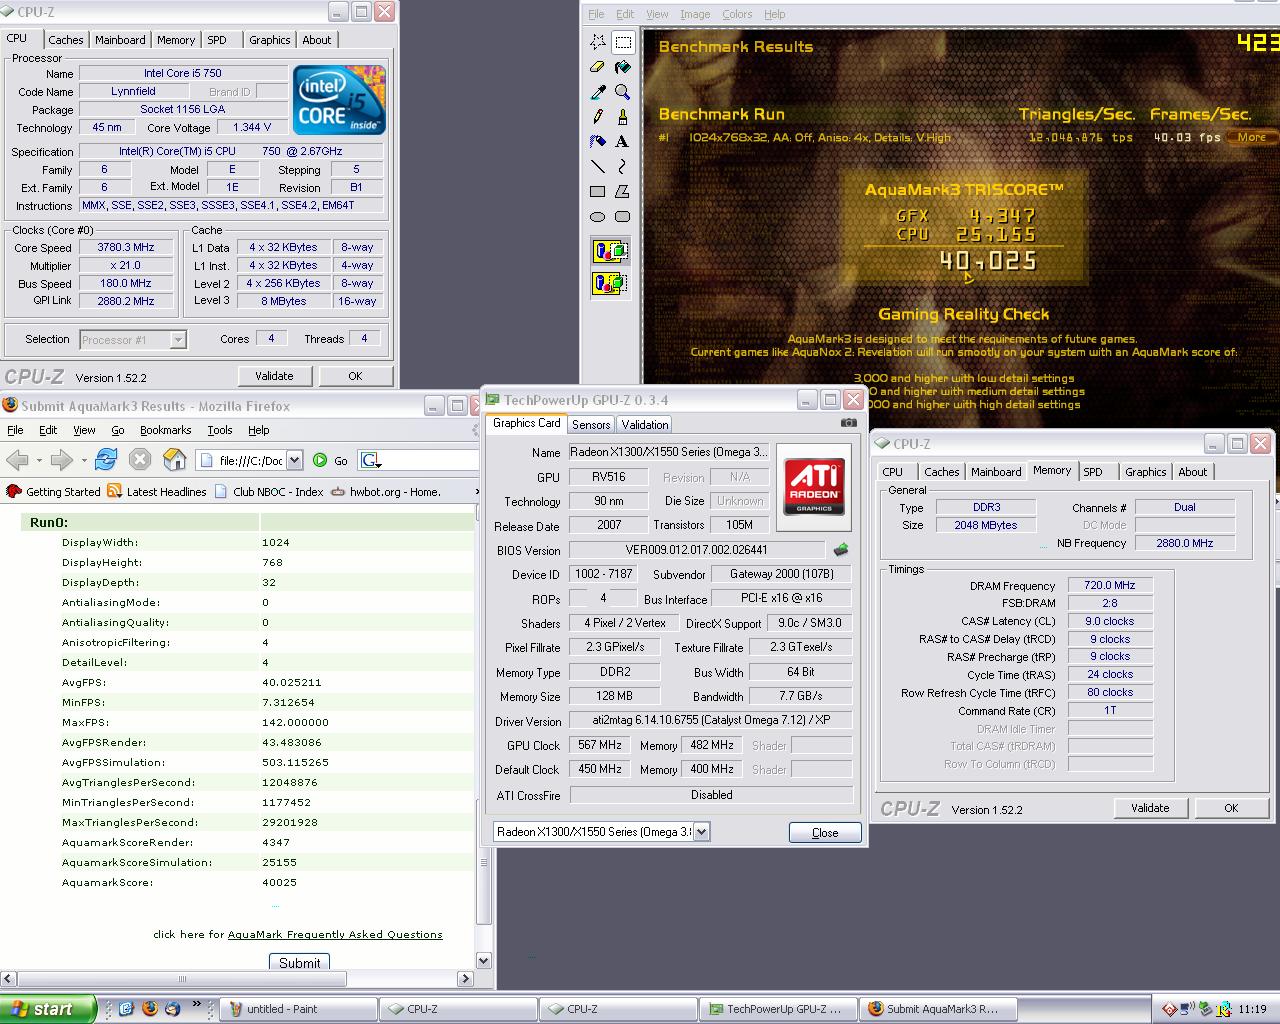
Task: Select the Free-Form Select tool in Paint
Action: coord(598,42)
